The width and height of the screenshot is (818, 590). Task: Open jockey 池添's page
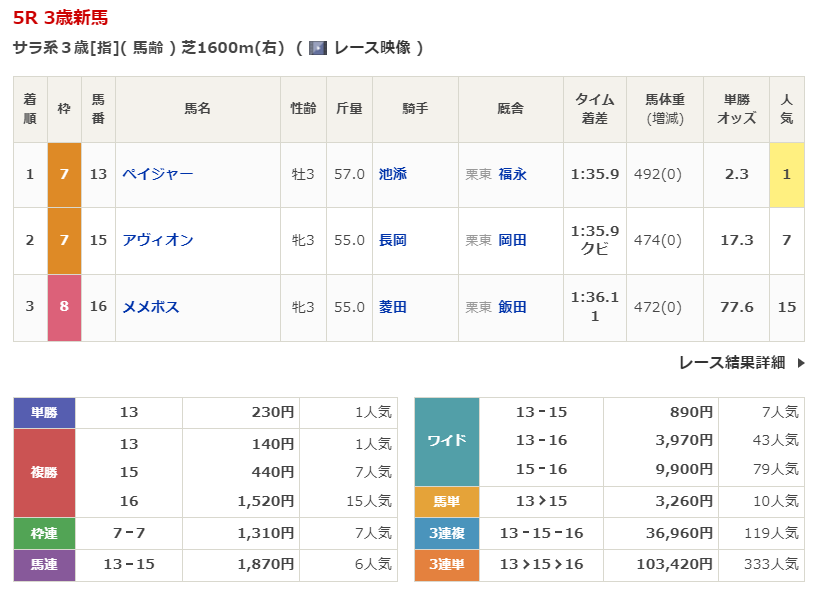point(393,174)
